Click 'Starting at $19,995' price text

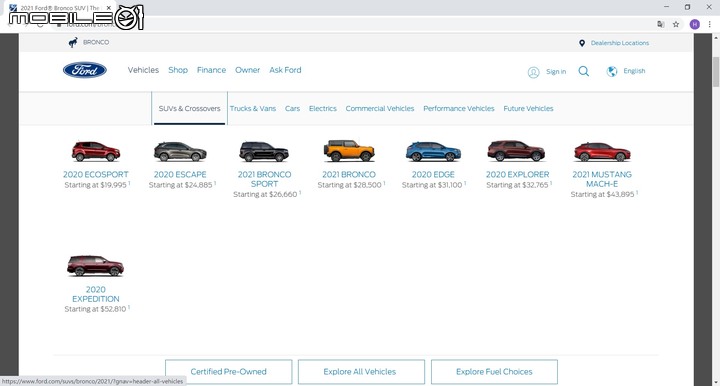96,185
